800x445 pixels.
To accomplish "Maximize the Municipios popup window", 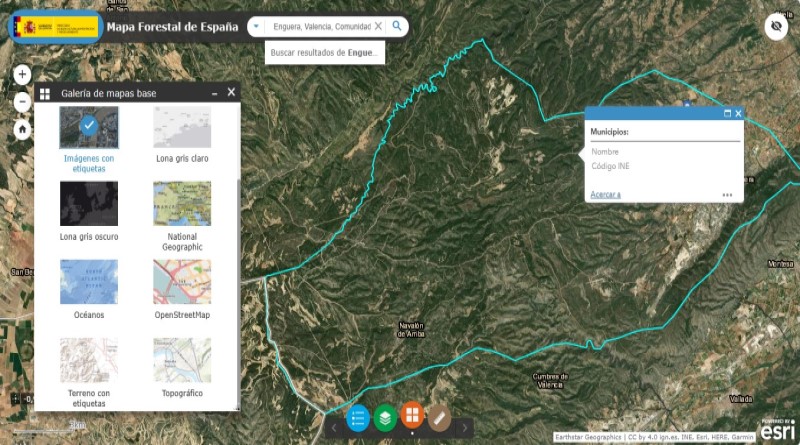I will 728,113.
